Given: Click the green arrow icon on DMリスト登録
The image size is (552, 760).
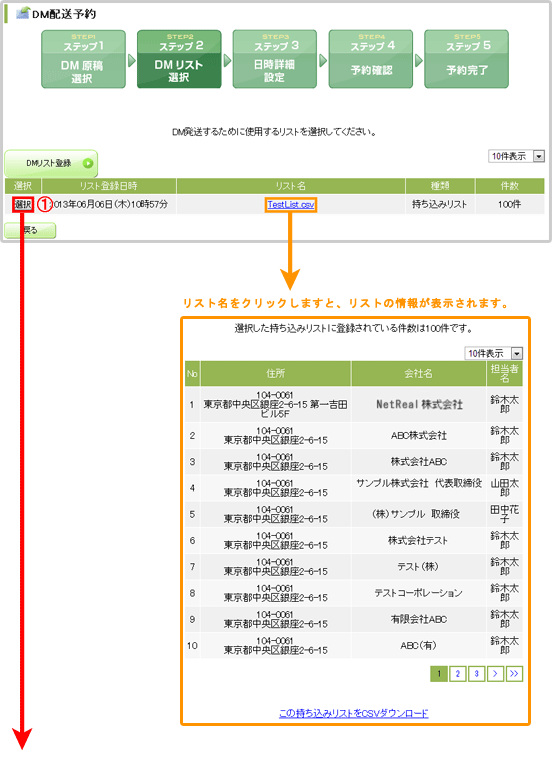Looking at the screenshot, I should coord(88,163).
